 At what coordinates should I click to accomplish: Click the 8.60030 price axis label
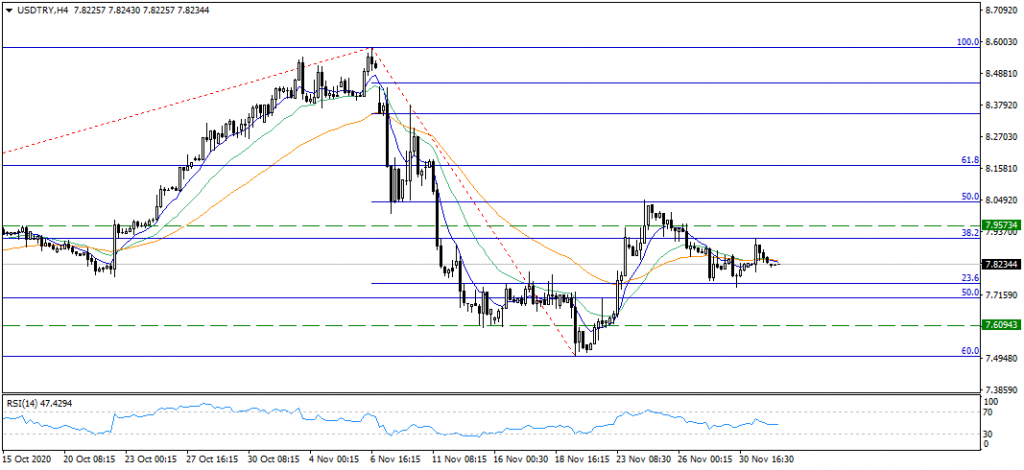tap(1000, 42)
